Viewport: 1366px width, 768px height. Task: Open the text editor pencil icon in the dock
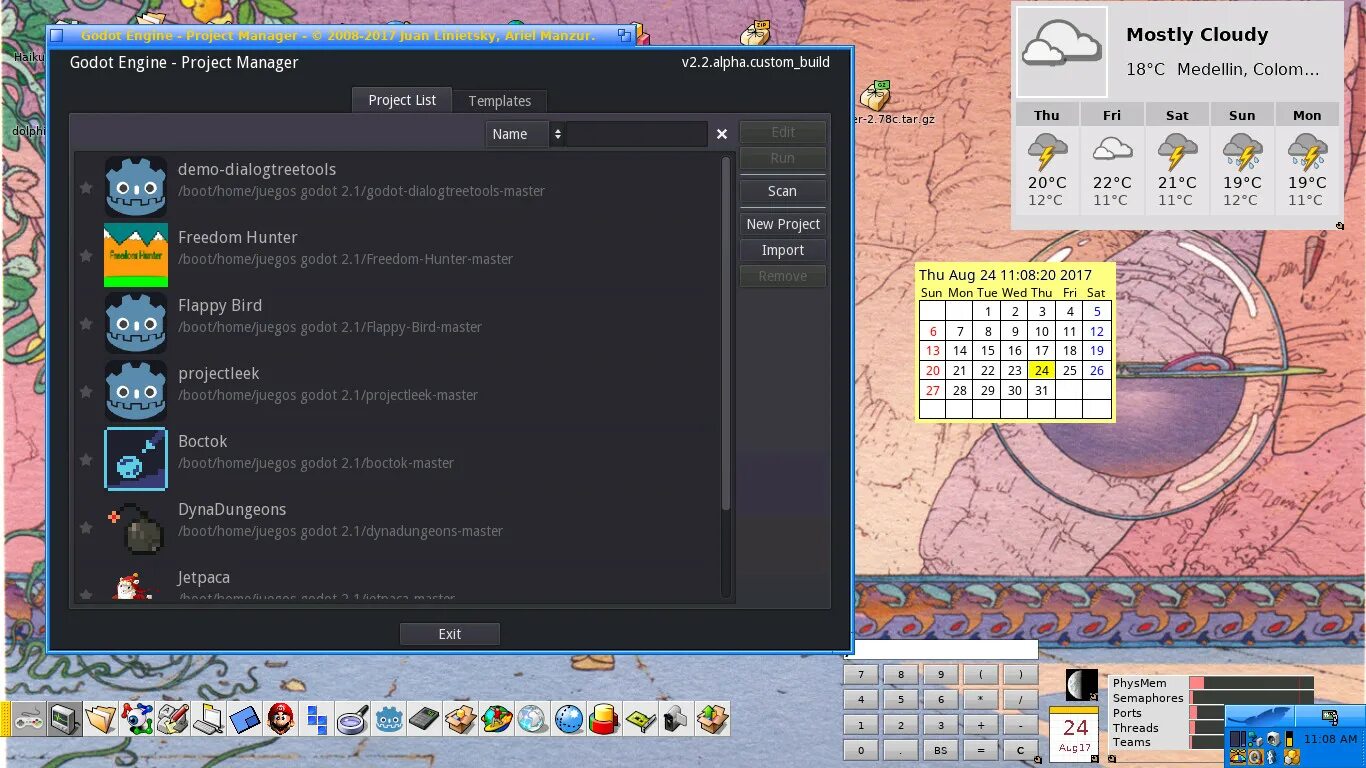click(x=173, y=719)
